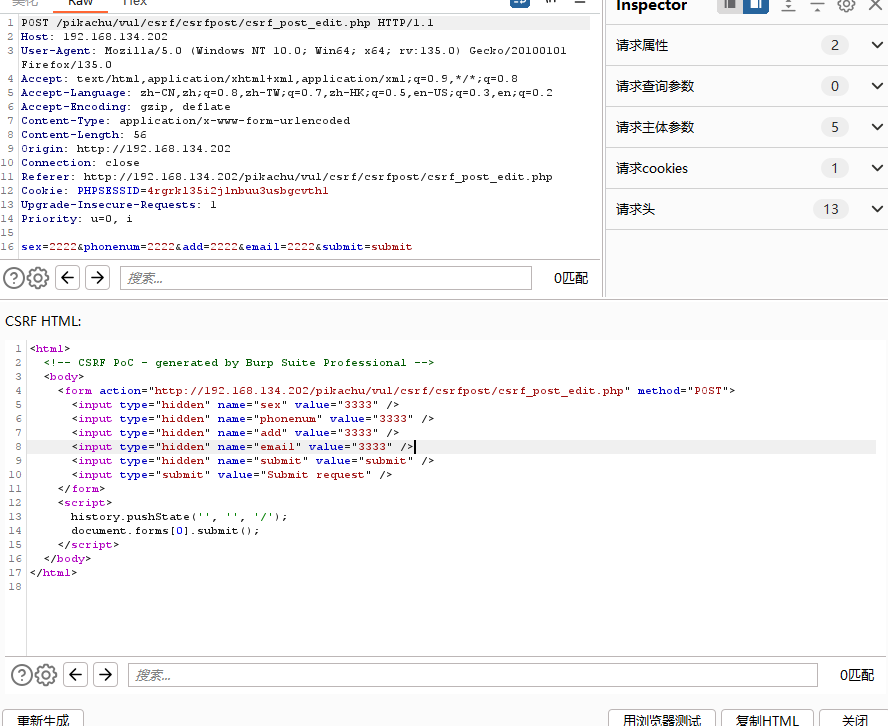Expand 请求属性 section chevron

click(877, 45)
